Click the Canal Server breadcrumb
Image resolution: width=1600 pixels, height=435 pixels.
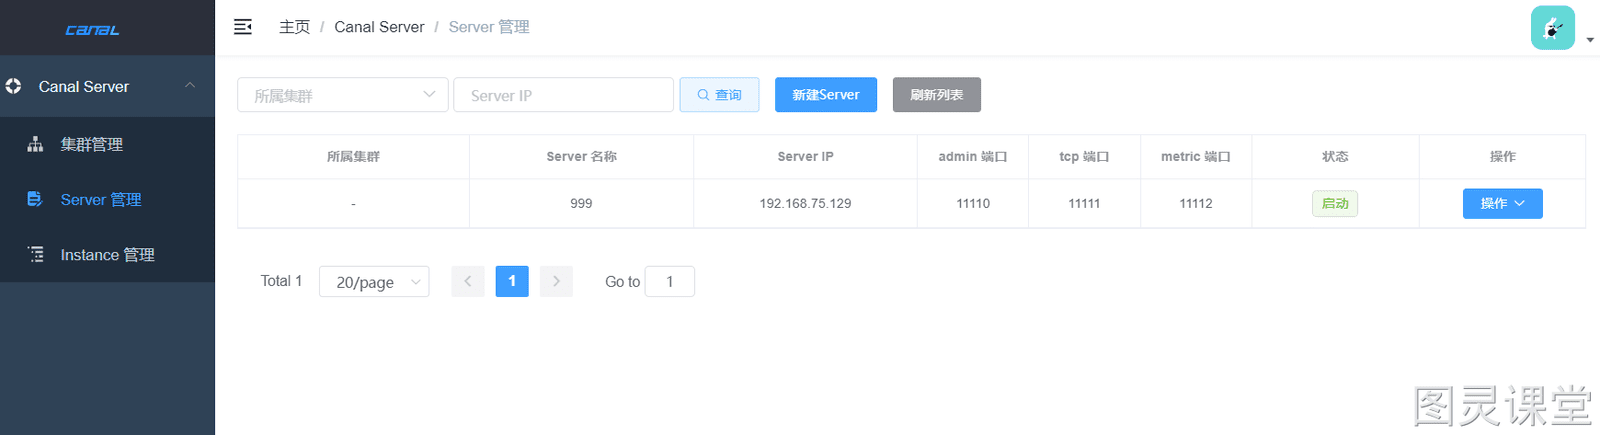tap(379, 27)
